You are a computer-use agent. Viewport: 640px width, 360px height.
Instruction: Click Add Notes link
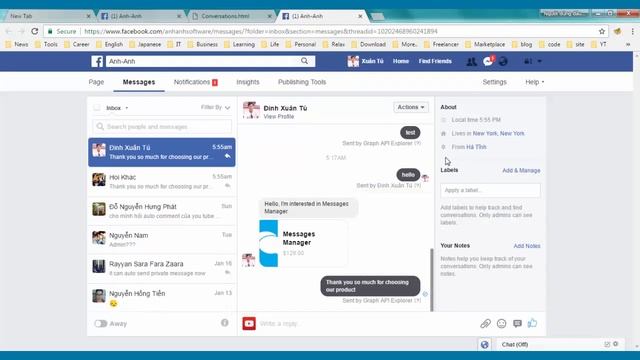click(527, 246)
